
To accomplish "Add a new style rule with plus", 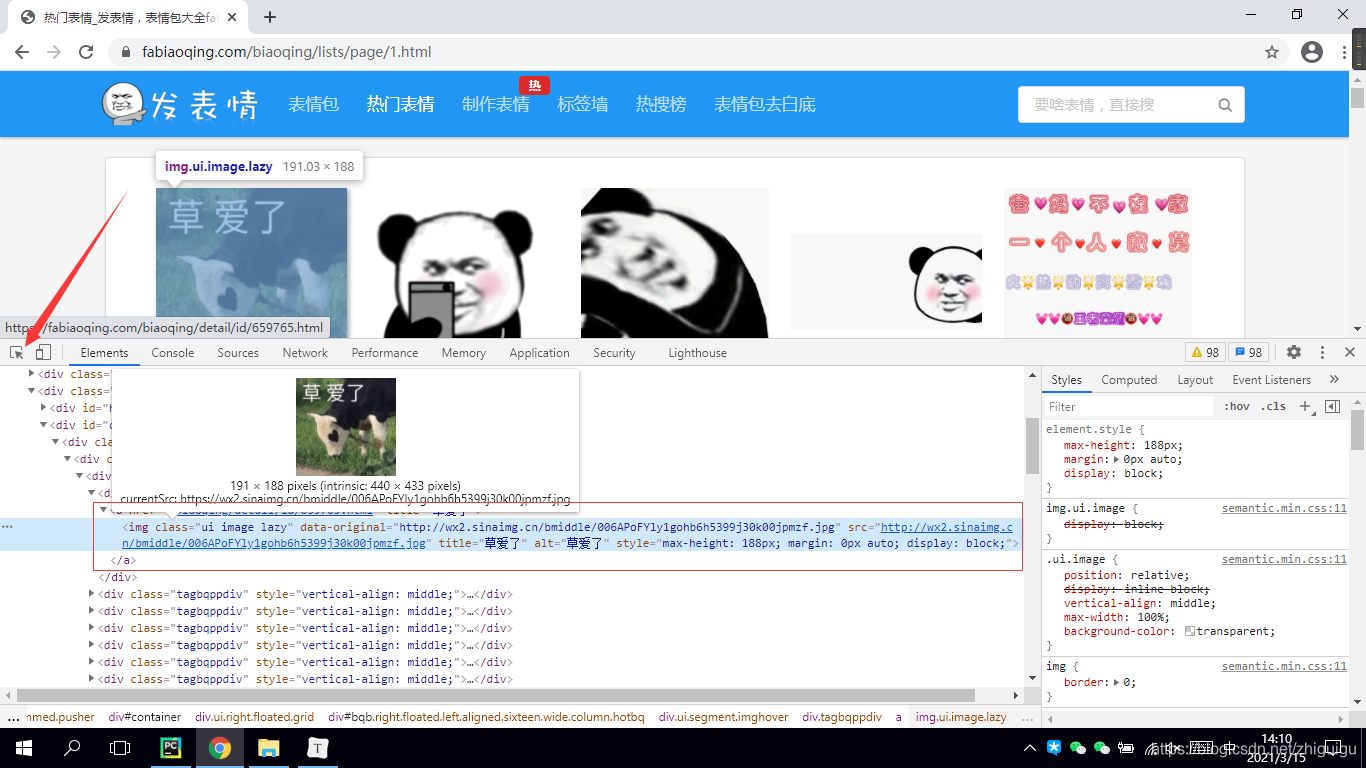I will coord(1304,406).
